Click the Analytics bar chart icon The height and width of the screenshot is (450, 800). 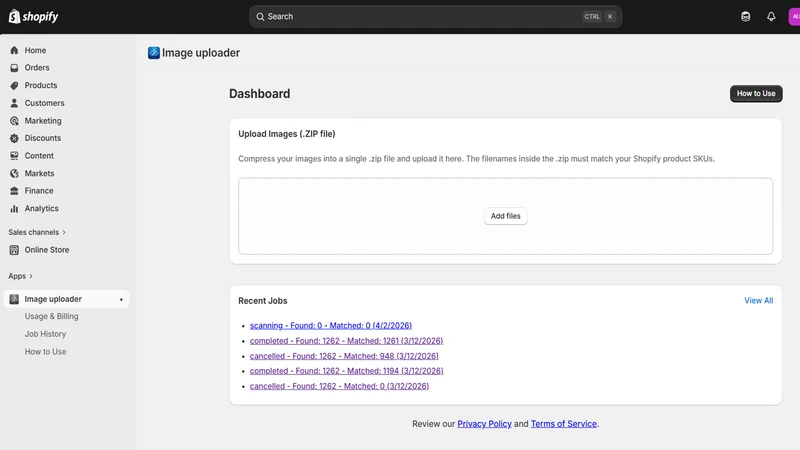pyautogui.click(x=14, y=208)
